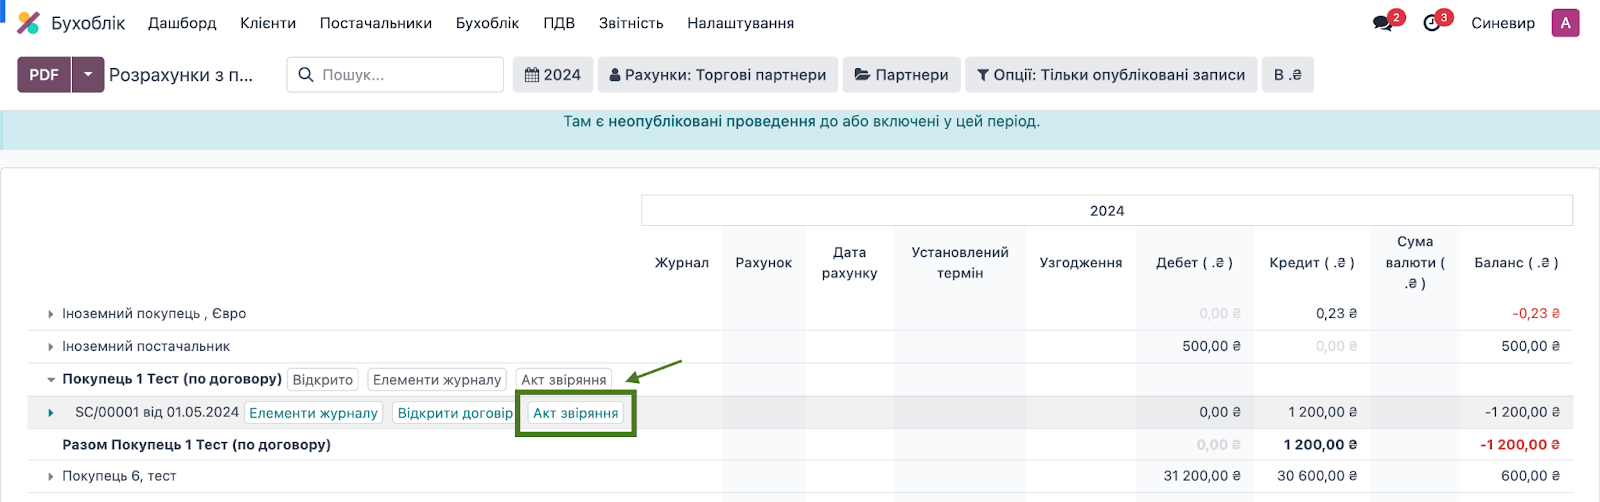Click Елементи журналу on Покупець 1 Тест row
1600x502 pixels.
coord(437,380)
